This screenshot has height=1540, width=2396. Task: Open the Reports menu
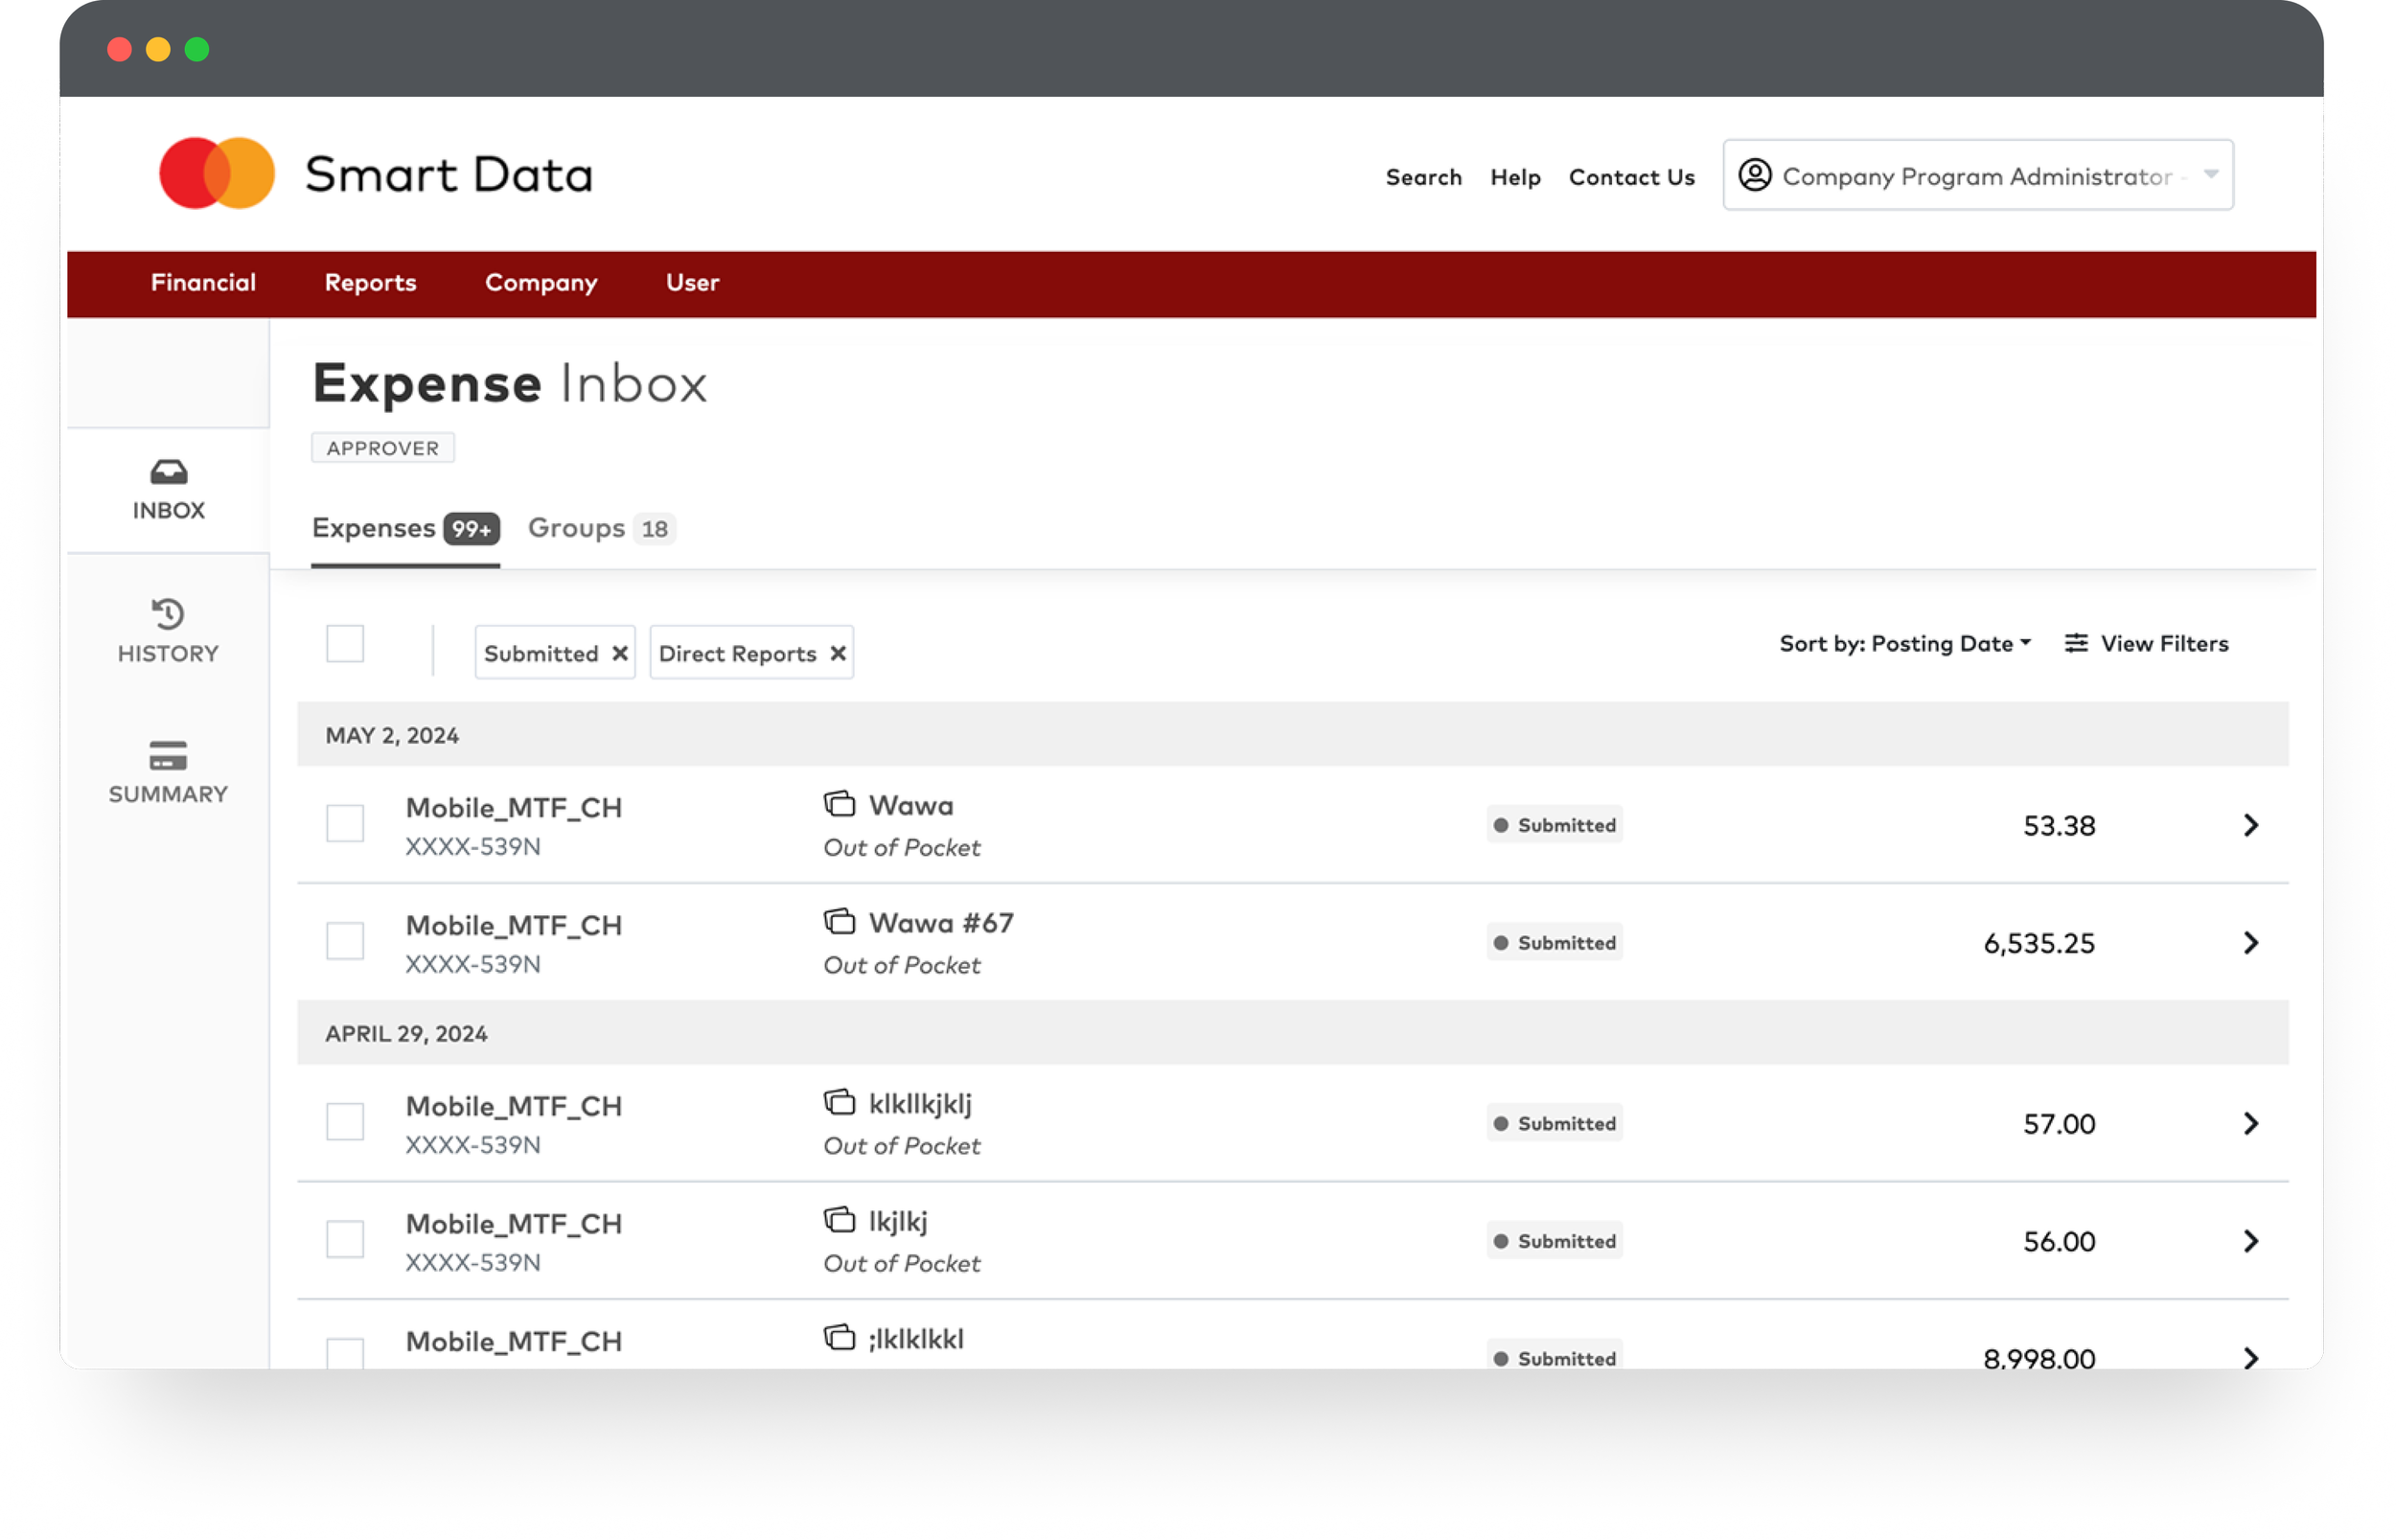click(370, 283)
